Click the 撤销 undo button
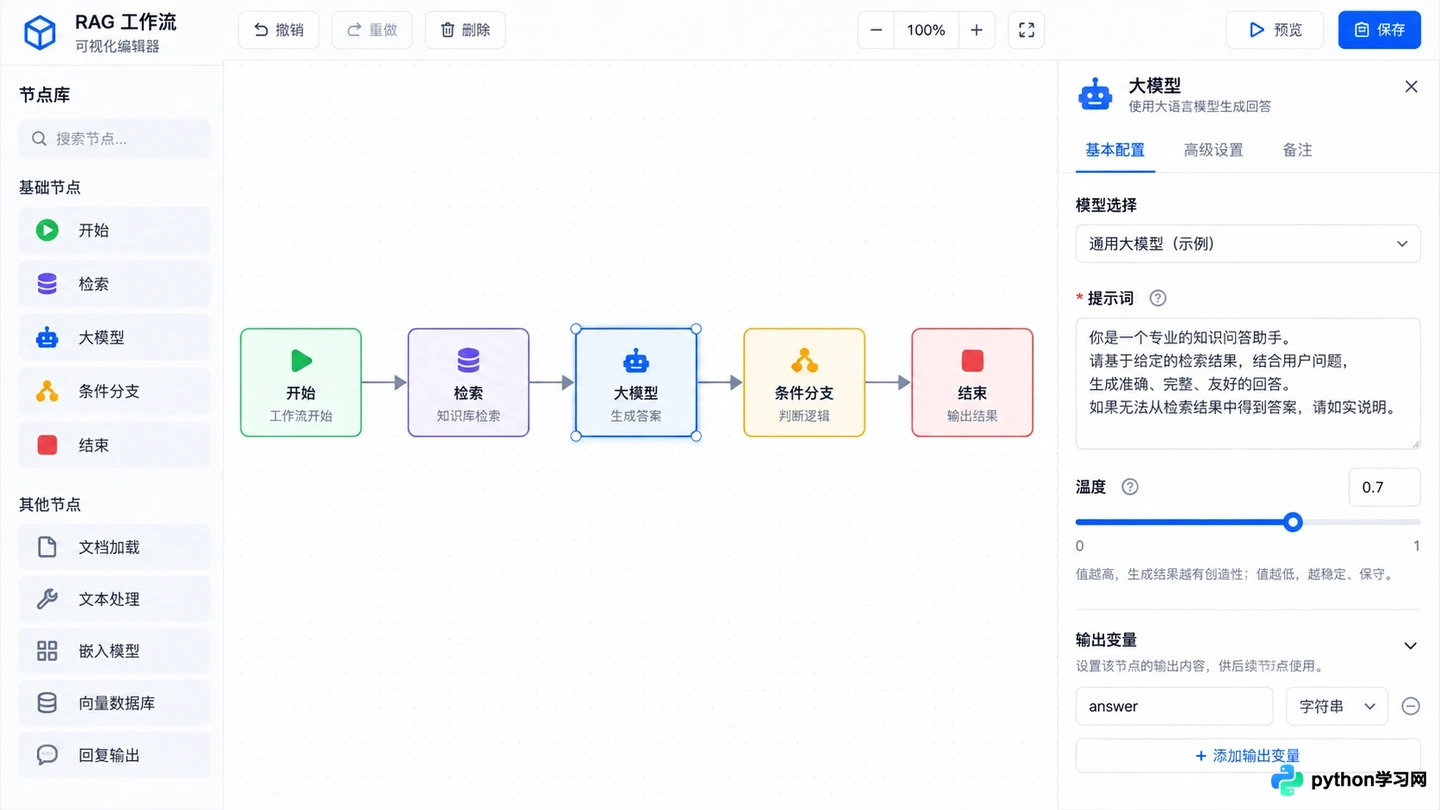1440x810 pixels. (x=278, y=30)
